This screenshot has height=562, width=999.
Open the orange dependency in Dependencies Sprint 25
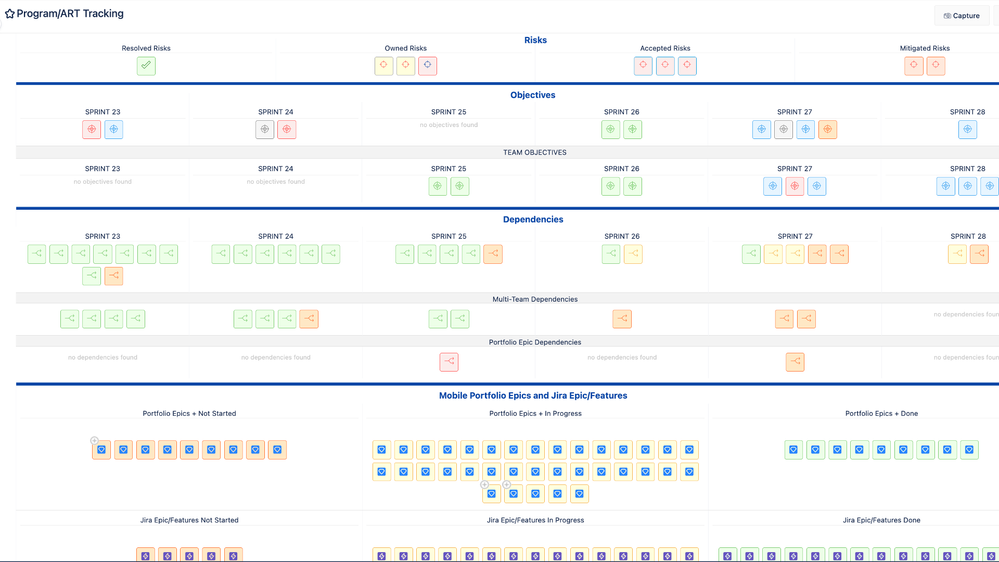pyautogui.click(x=492, y=254)
